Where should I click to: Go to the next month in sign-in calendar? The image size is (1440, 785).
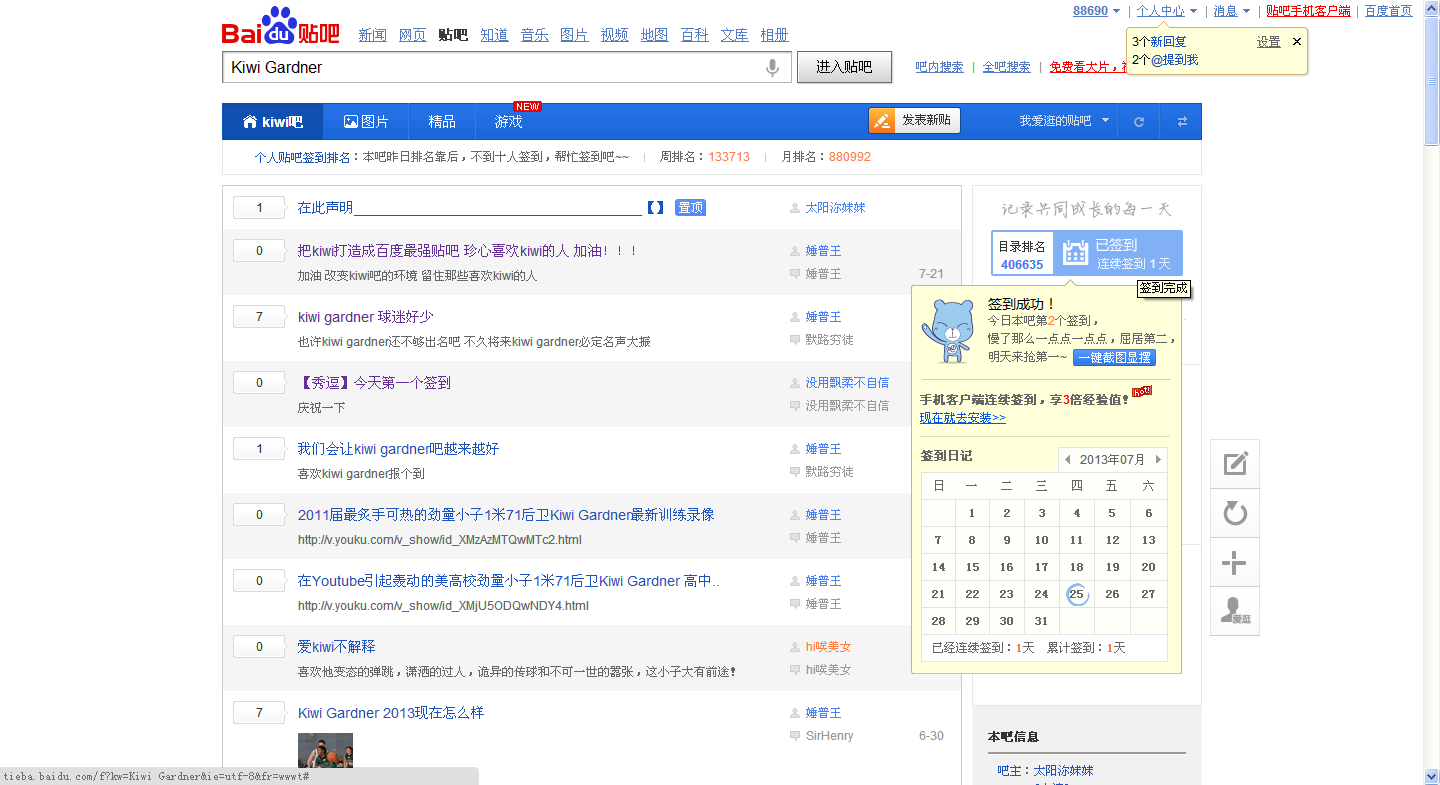click(1158, 460)
